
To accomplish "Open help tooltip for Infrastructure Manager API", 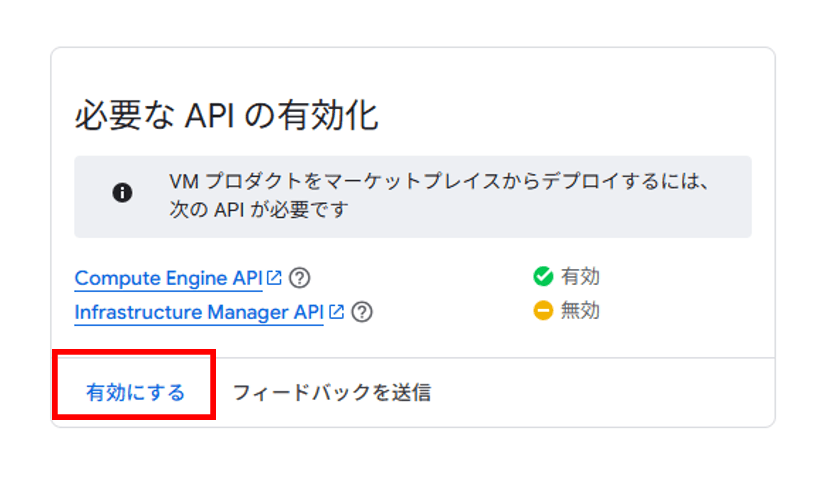I will coord(362,313).
